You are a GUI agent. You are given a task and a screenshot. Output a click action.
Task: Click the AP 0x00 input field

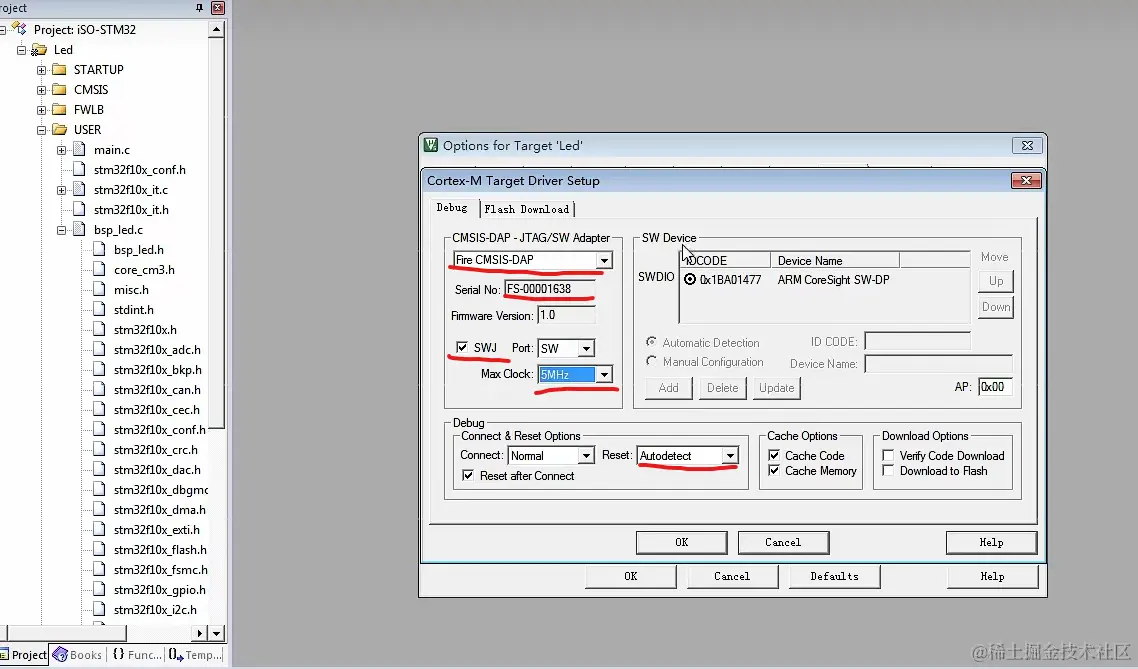click(995, 387)
